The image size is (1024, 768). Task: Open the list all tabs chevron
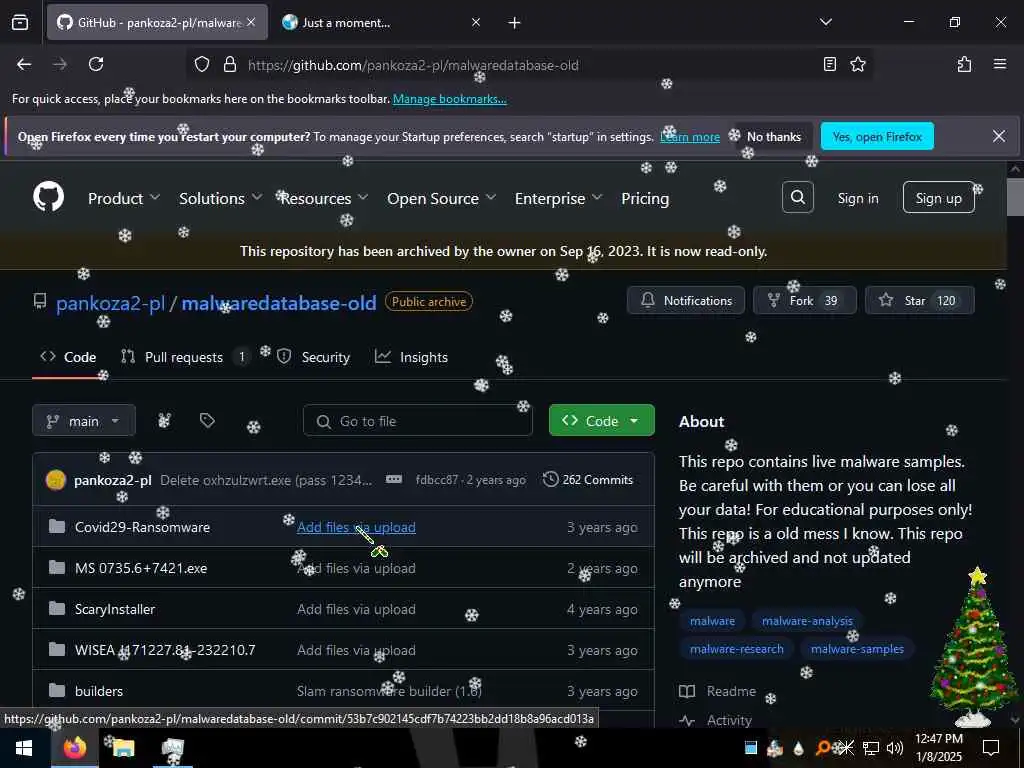[x=825, y=22]
